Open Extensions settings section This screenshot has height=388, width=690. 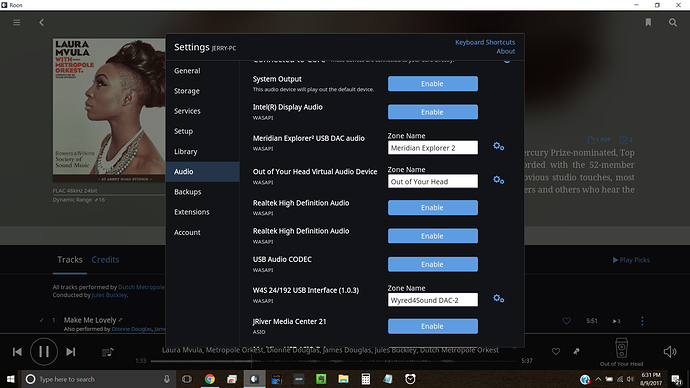203,212
